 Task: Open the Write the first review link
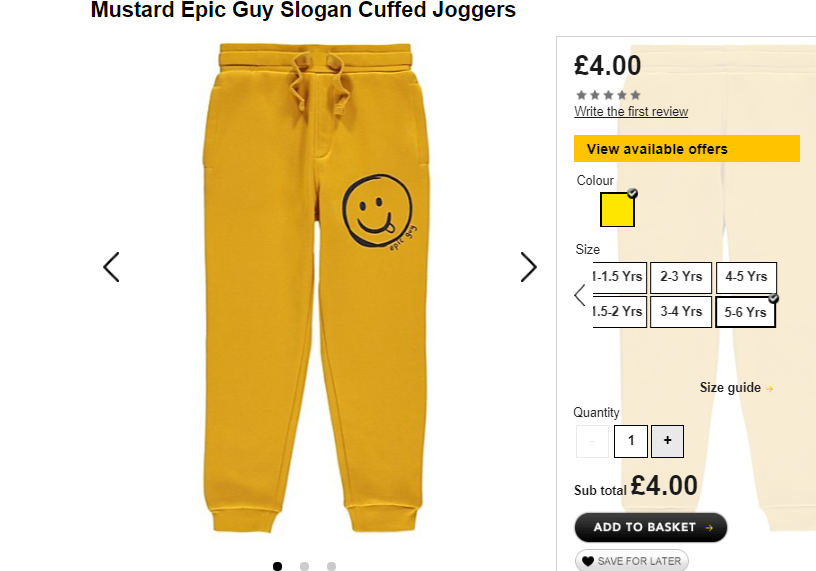click(x=631, y=111)
